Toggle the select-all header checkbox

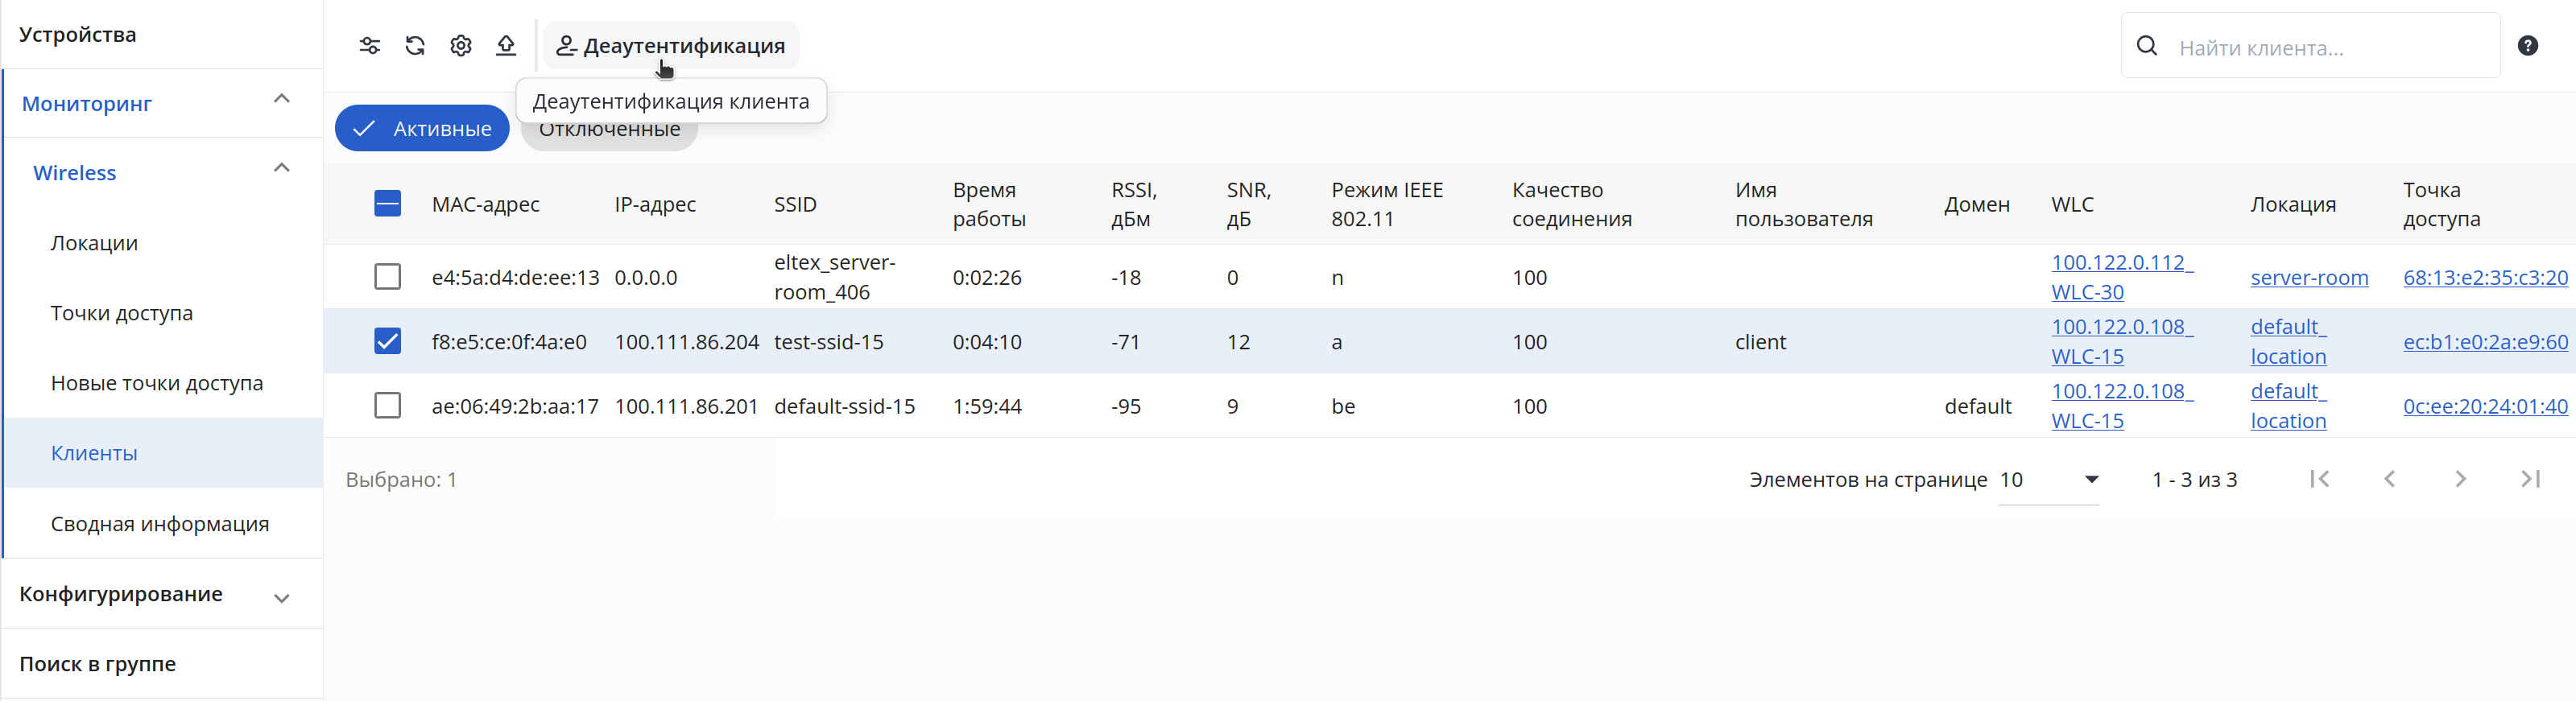pyautogui.click(x=388, y=204)
